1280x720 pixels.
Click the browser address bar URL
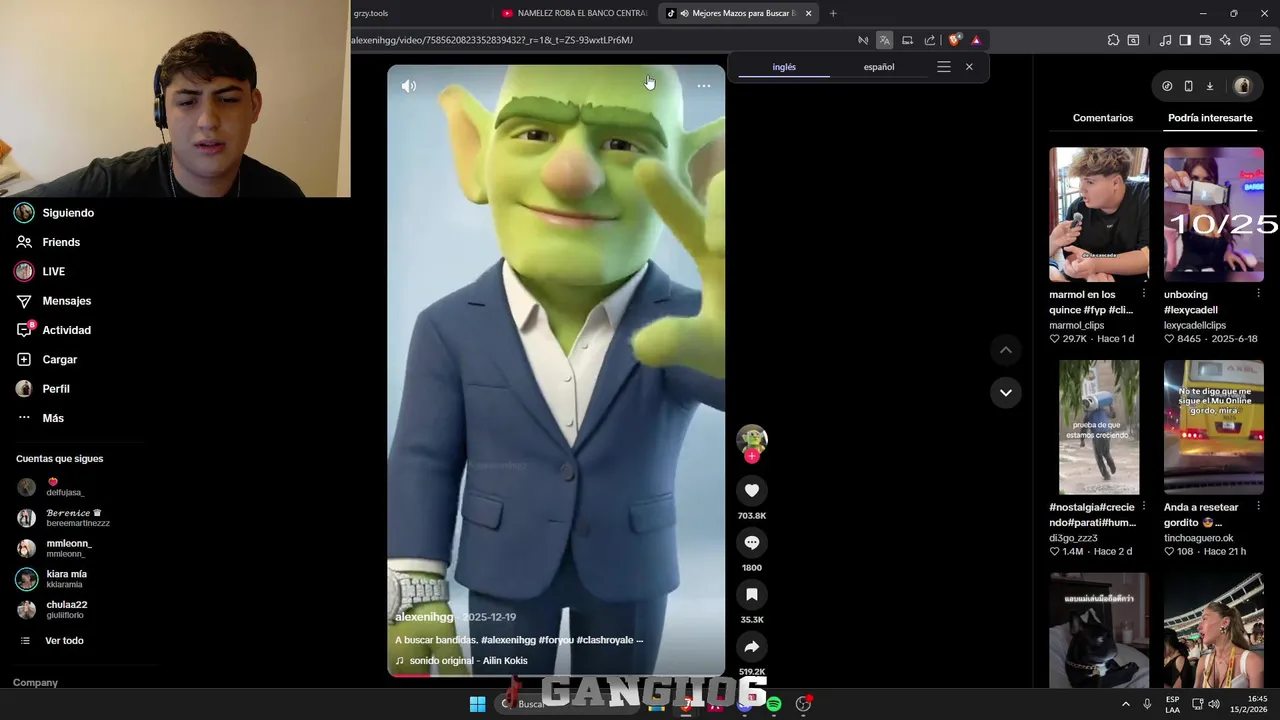(x=492, y=40)
